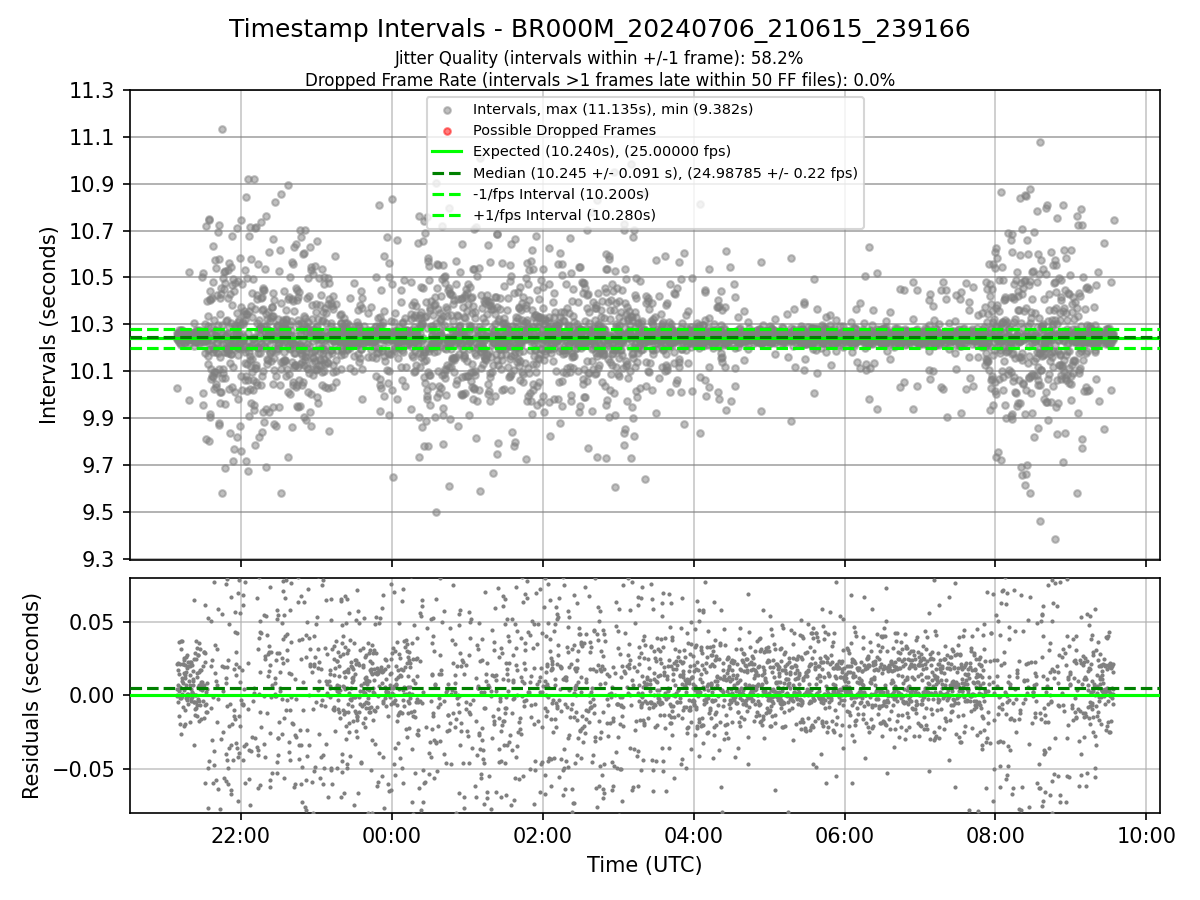
Task: Click the solid green line sample beside 'Expected'
Action: pyautogui.click(x=448, y=152)
